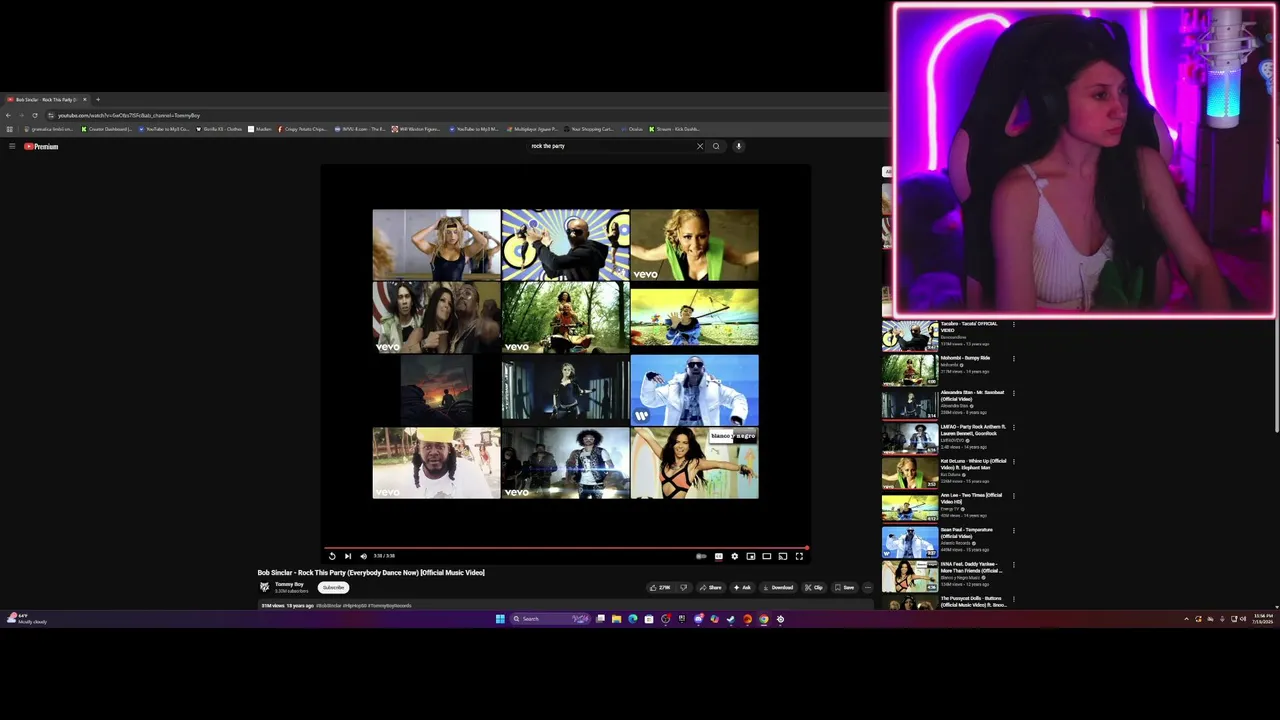Image resolution: width=1280 pixels, height=720 pixels.
Task: Open the Windows Start menu
Action: tap(500, 619)
